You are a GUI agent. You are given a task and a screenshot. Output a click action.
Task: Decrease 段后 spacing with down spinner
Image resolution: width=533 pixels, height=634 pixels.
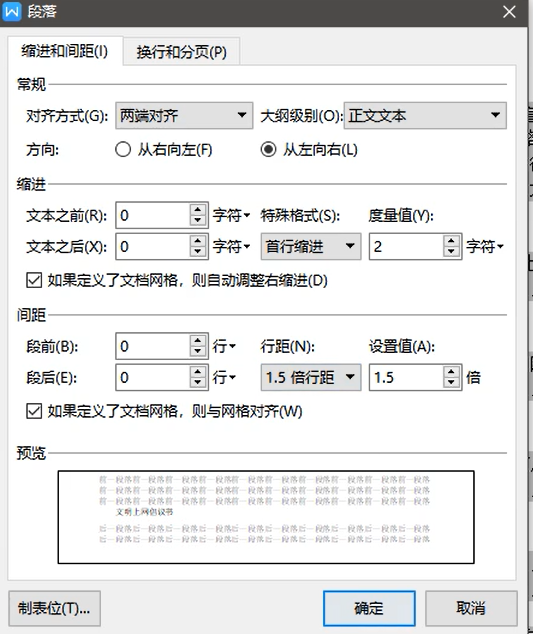coord(198,383)
